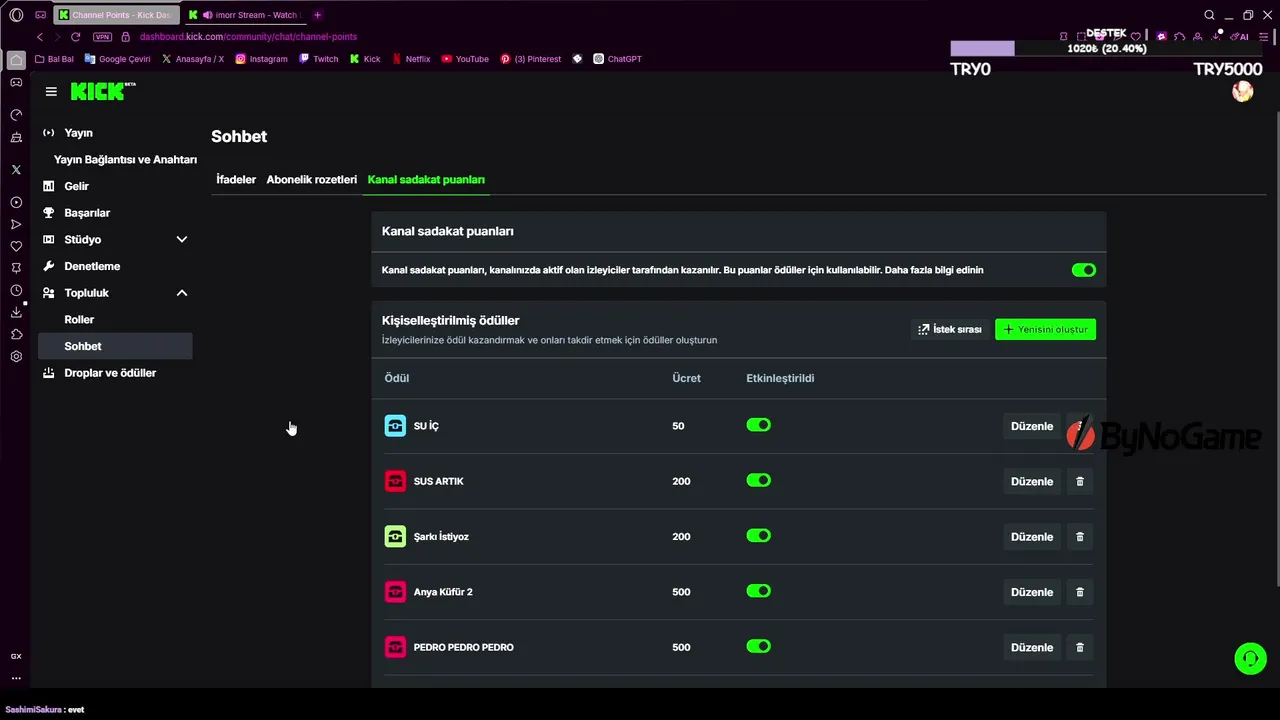Viewport: 1280px width, 720px height.
Task: Toggle the SU İÇ reward off
Action: click(758, 425)
